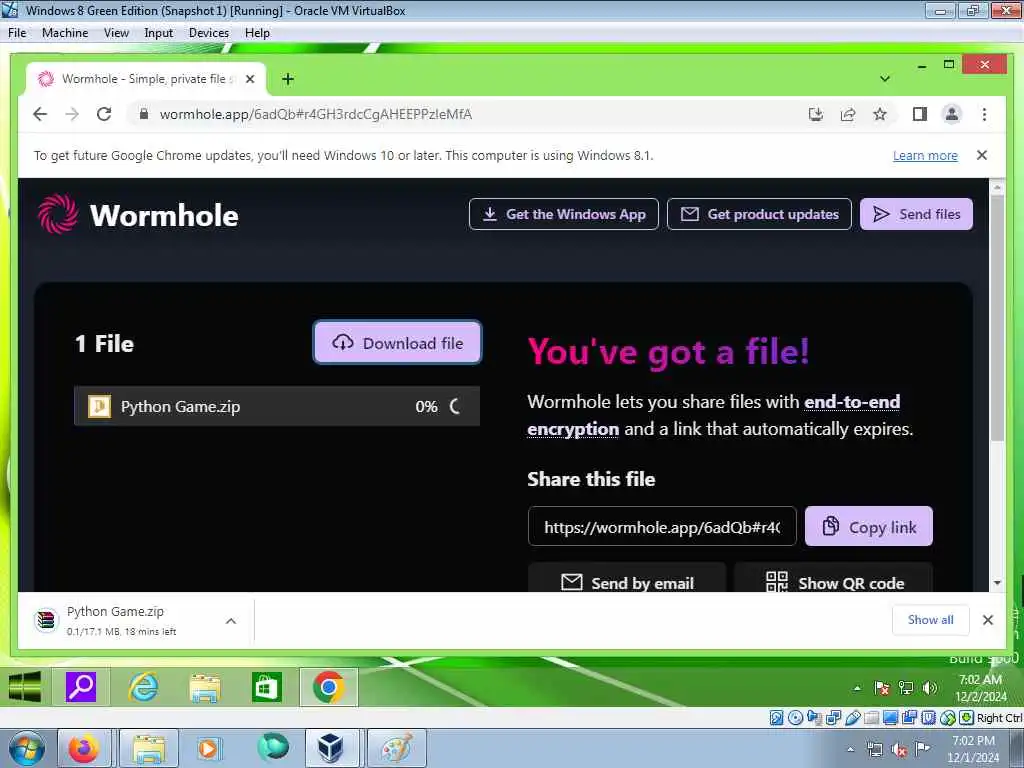Image resolution: width=1024 pixels, height=768 pixels.
Task: Click Send by email button
Action: (x=627, y=579)
